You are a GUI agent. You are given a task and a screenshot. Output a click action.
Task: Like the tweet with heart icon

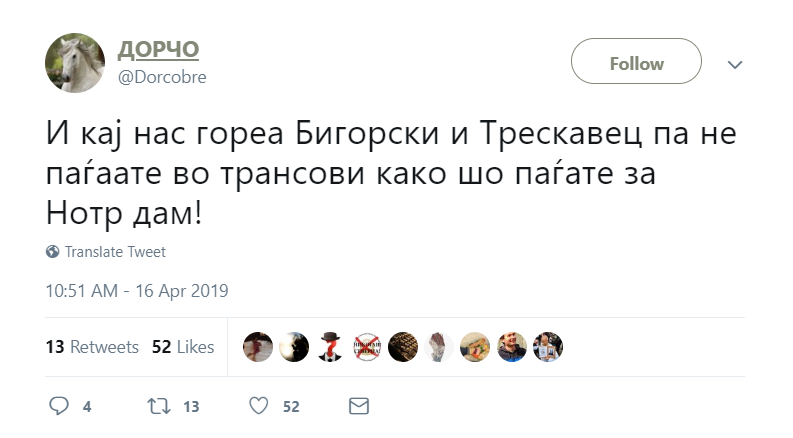tap(259, 406)
